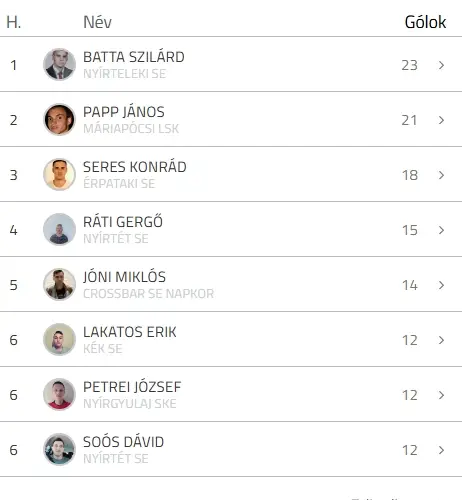Click the Név column header
The width and height of the screenshot is (462, 500).
[x=97, y=22]
